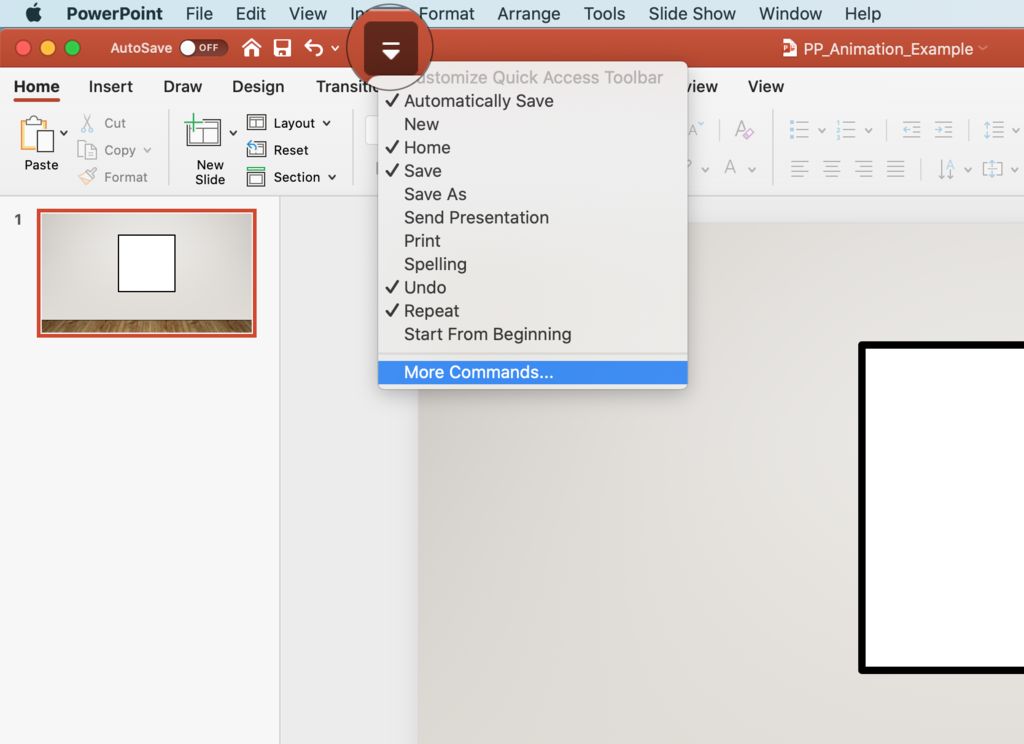Screen dimensions: 1024x744
Task: Switch to the Insert ribbon tab
Action: (110, 86)
